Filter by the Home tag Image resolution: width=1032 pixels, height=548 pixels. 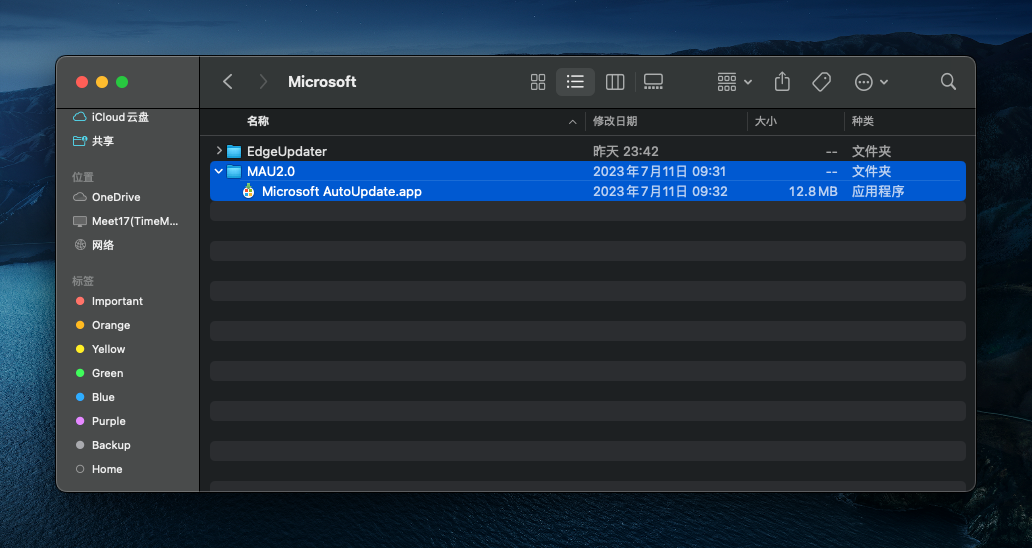click(107, 469)
